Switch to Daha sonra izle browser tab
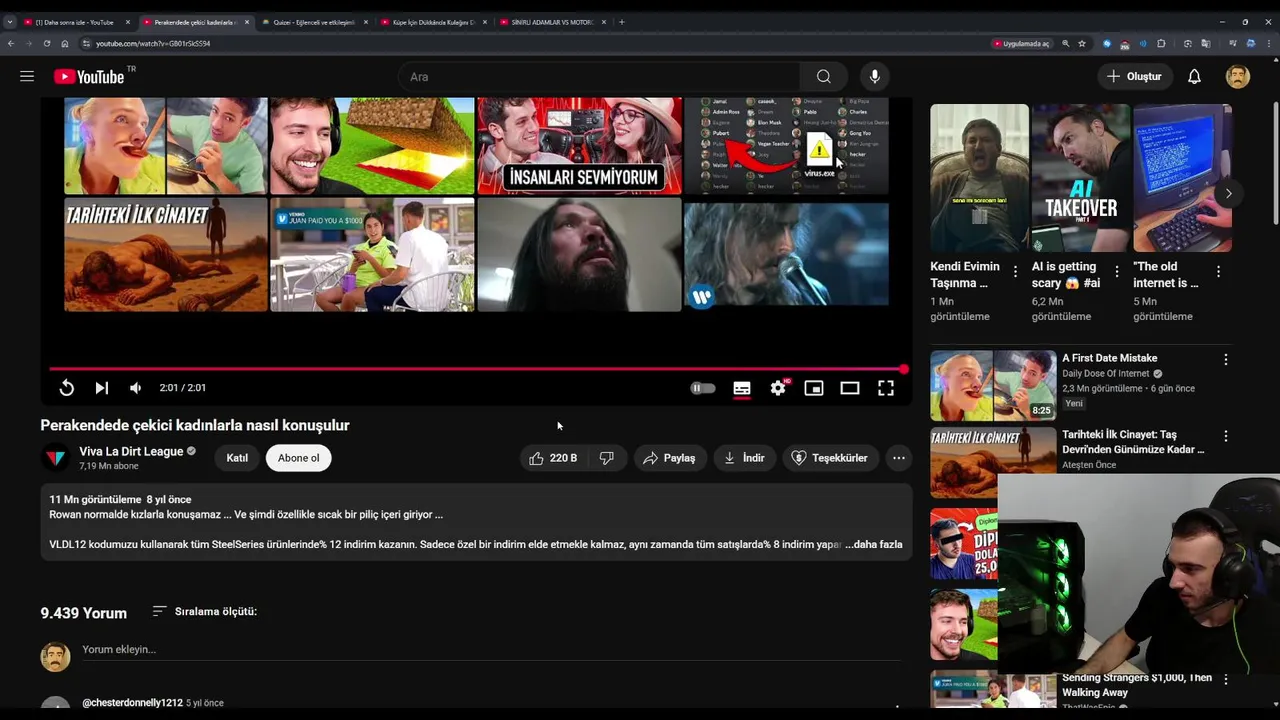This screenshot has width=1280, height=720. tap(74, 22)
